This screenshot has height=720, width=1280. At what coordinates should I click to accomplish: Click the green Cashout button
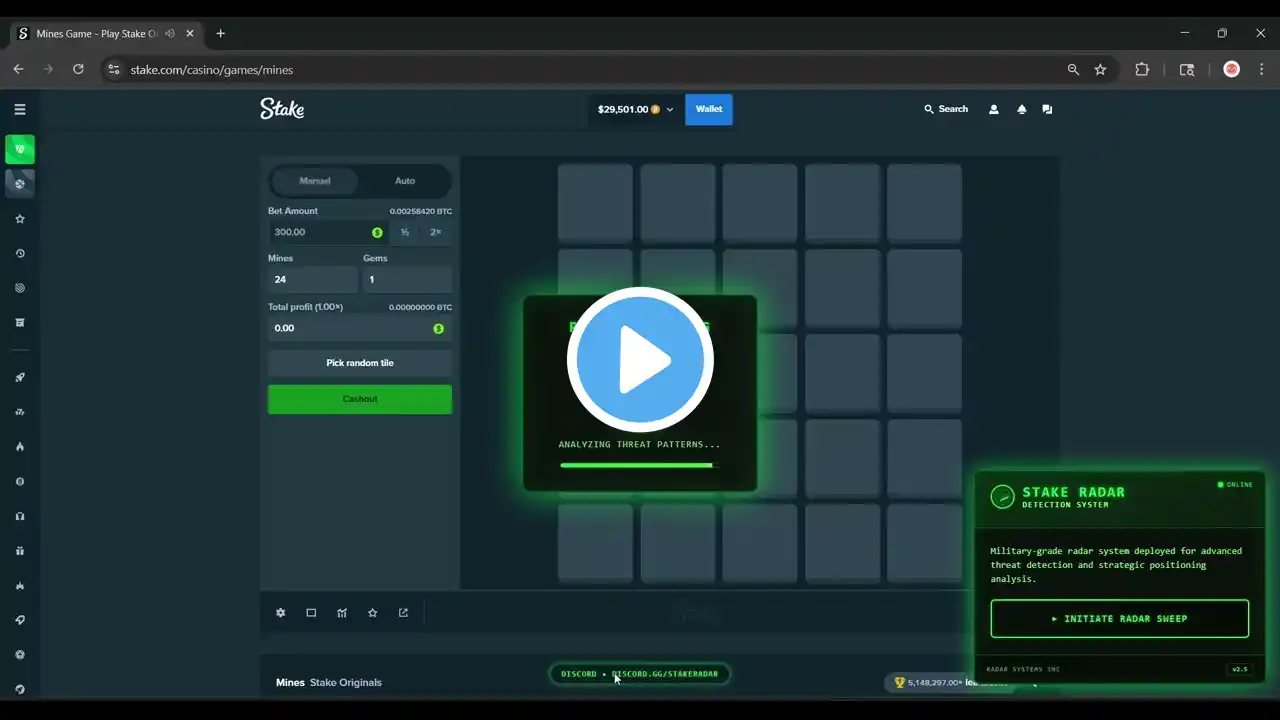pyautogui.click(x=360, y=399)
